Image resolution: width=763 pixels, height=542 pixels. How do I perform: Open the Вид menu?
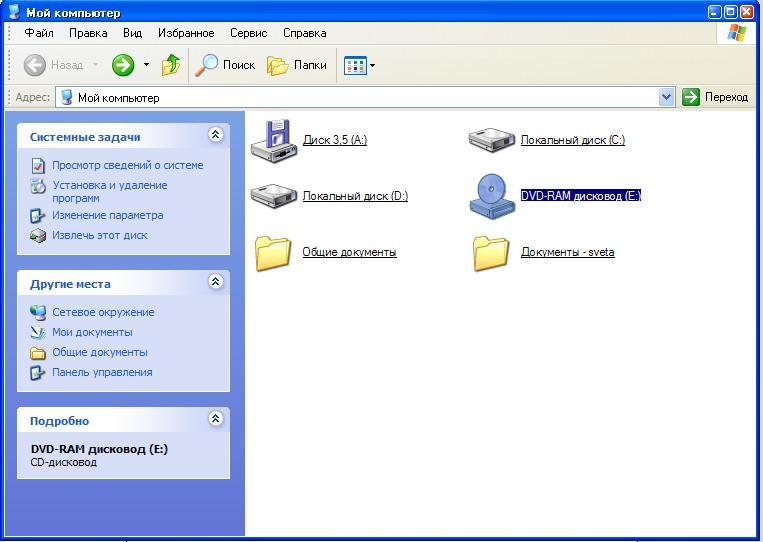point(132,33)
